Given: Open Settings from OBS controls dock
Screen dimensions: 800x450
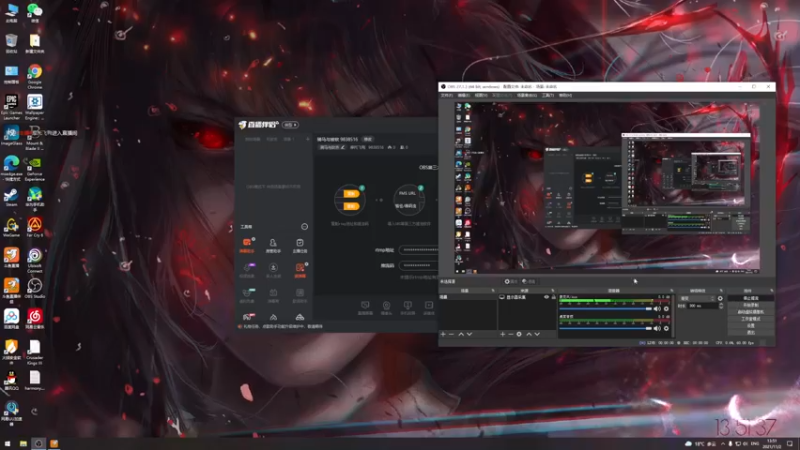Looking at the screenshot, I should tap(751, 326).
